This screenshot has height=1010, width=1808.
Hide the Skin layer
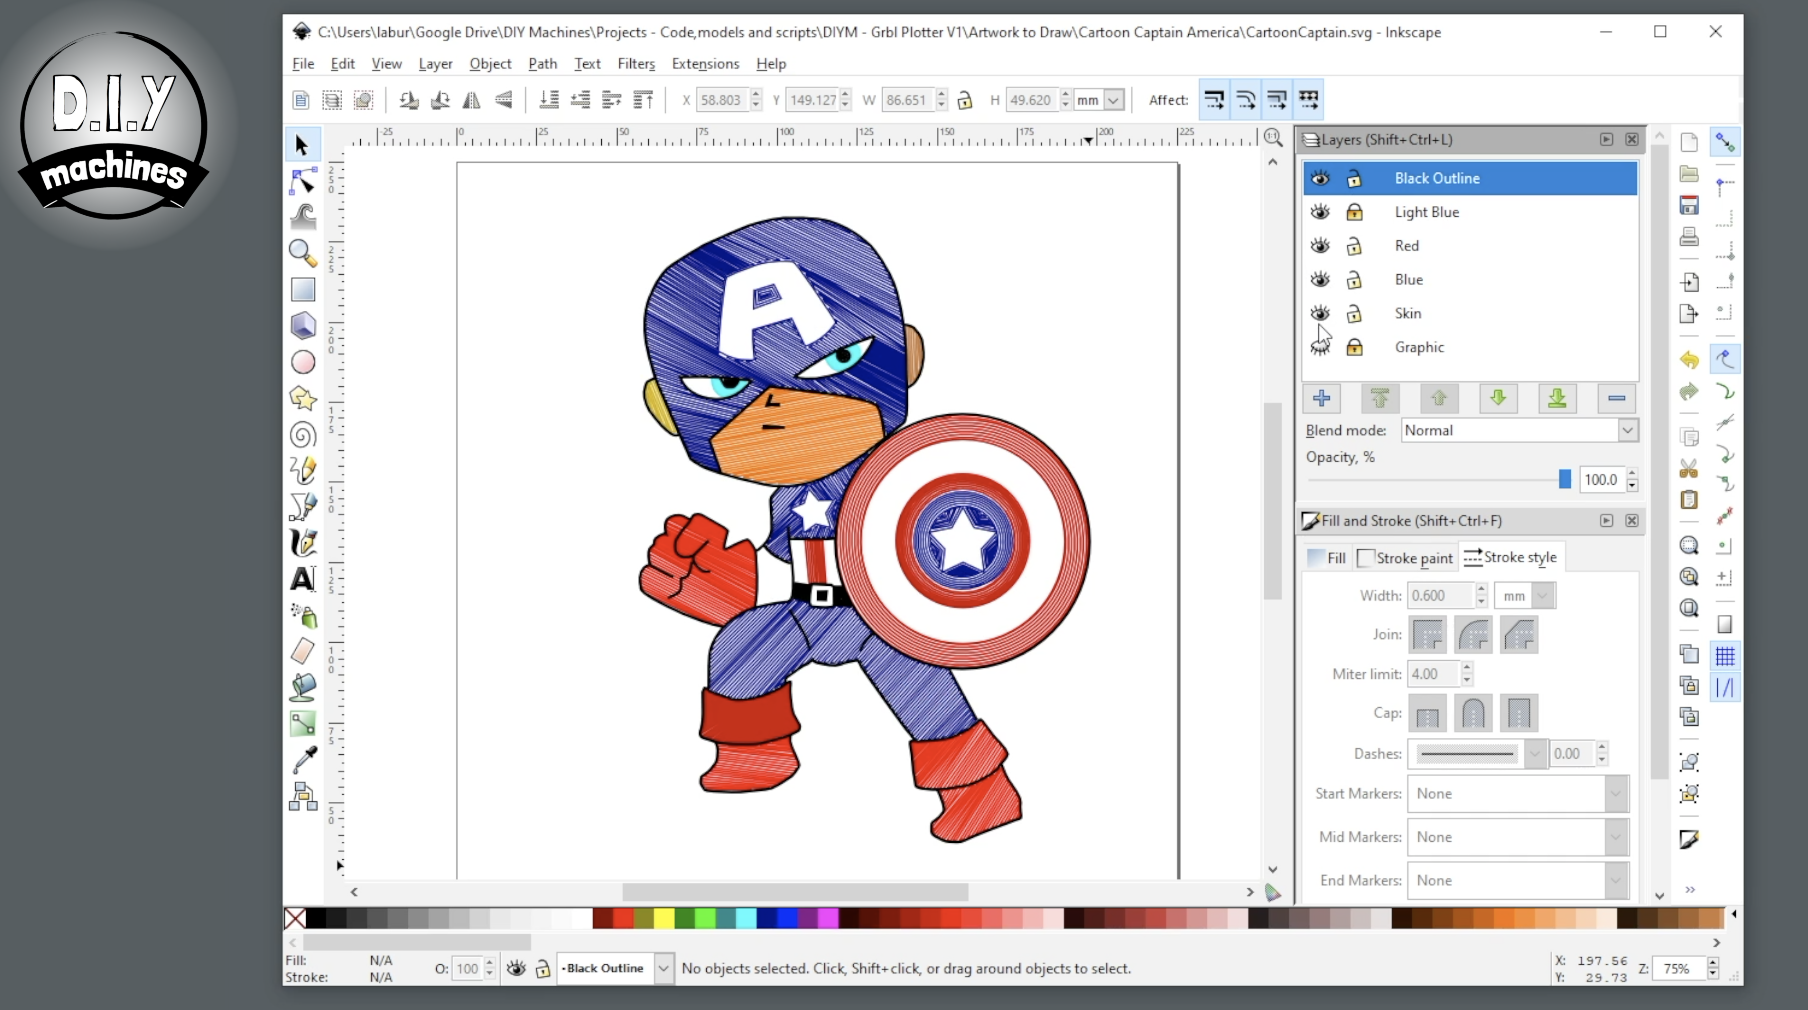pos(1320,313)
